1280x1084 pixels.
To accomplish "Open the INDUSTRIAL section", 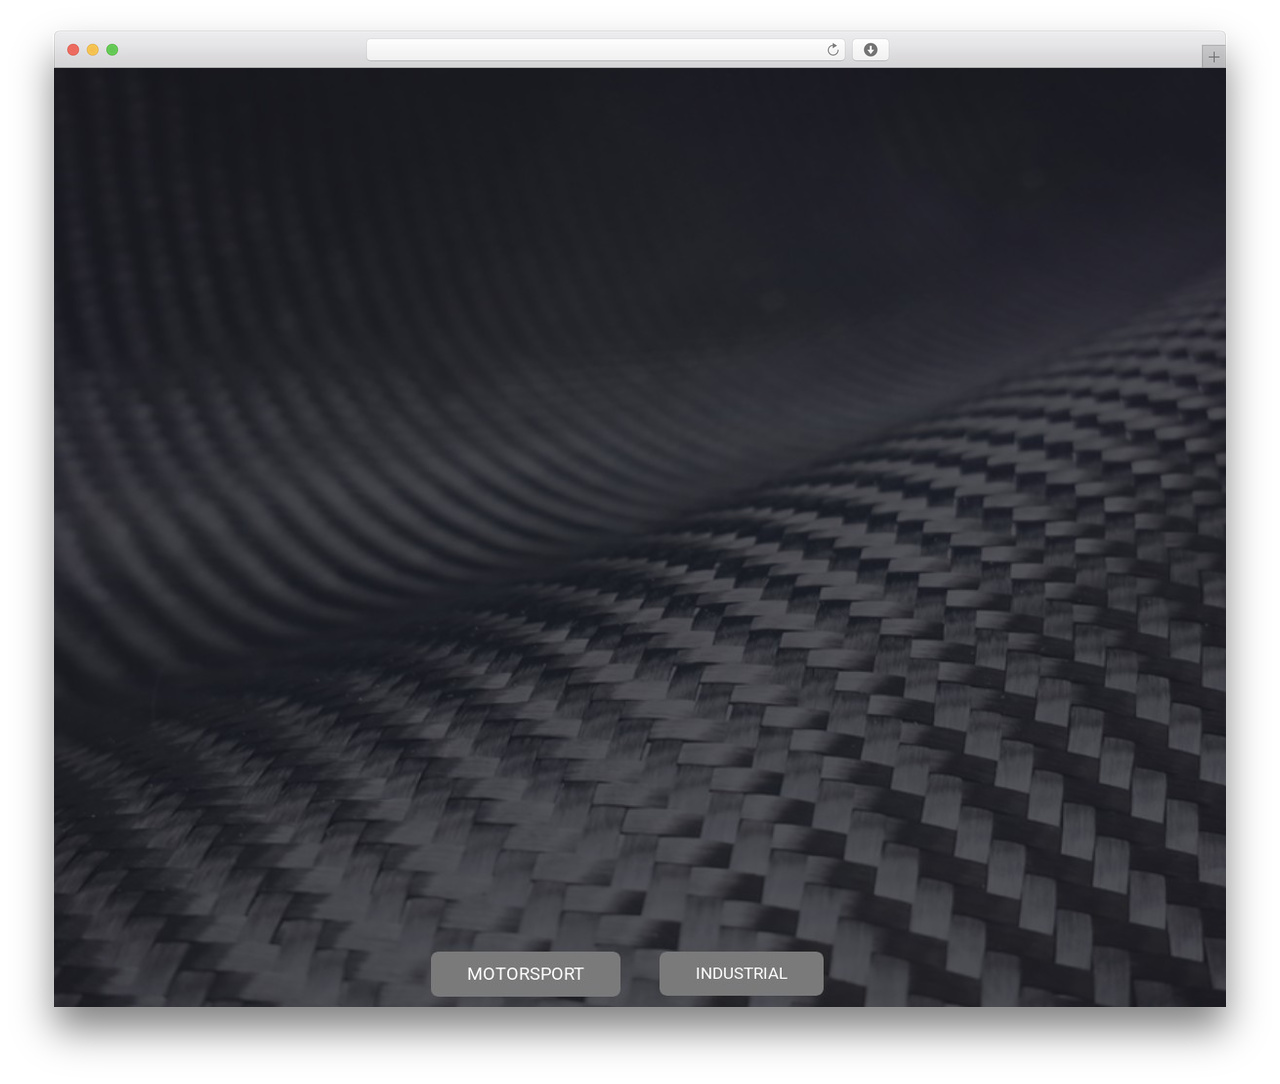I will click(x=741, y=974).
